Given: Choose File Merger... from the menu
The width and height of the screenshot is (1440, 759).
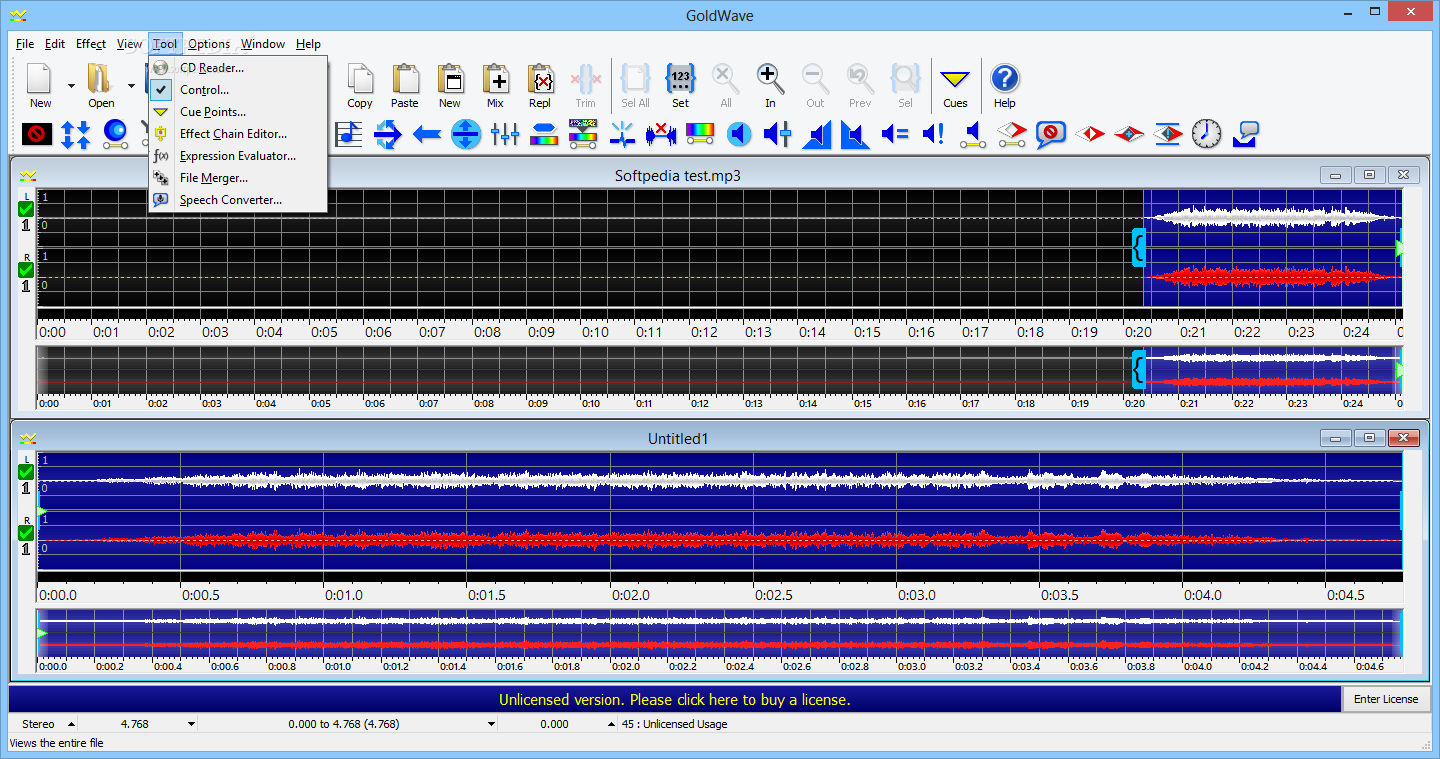Looking at the screenshot, I should 238,178.
